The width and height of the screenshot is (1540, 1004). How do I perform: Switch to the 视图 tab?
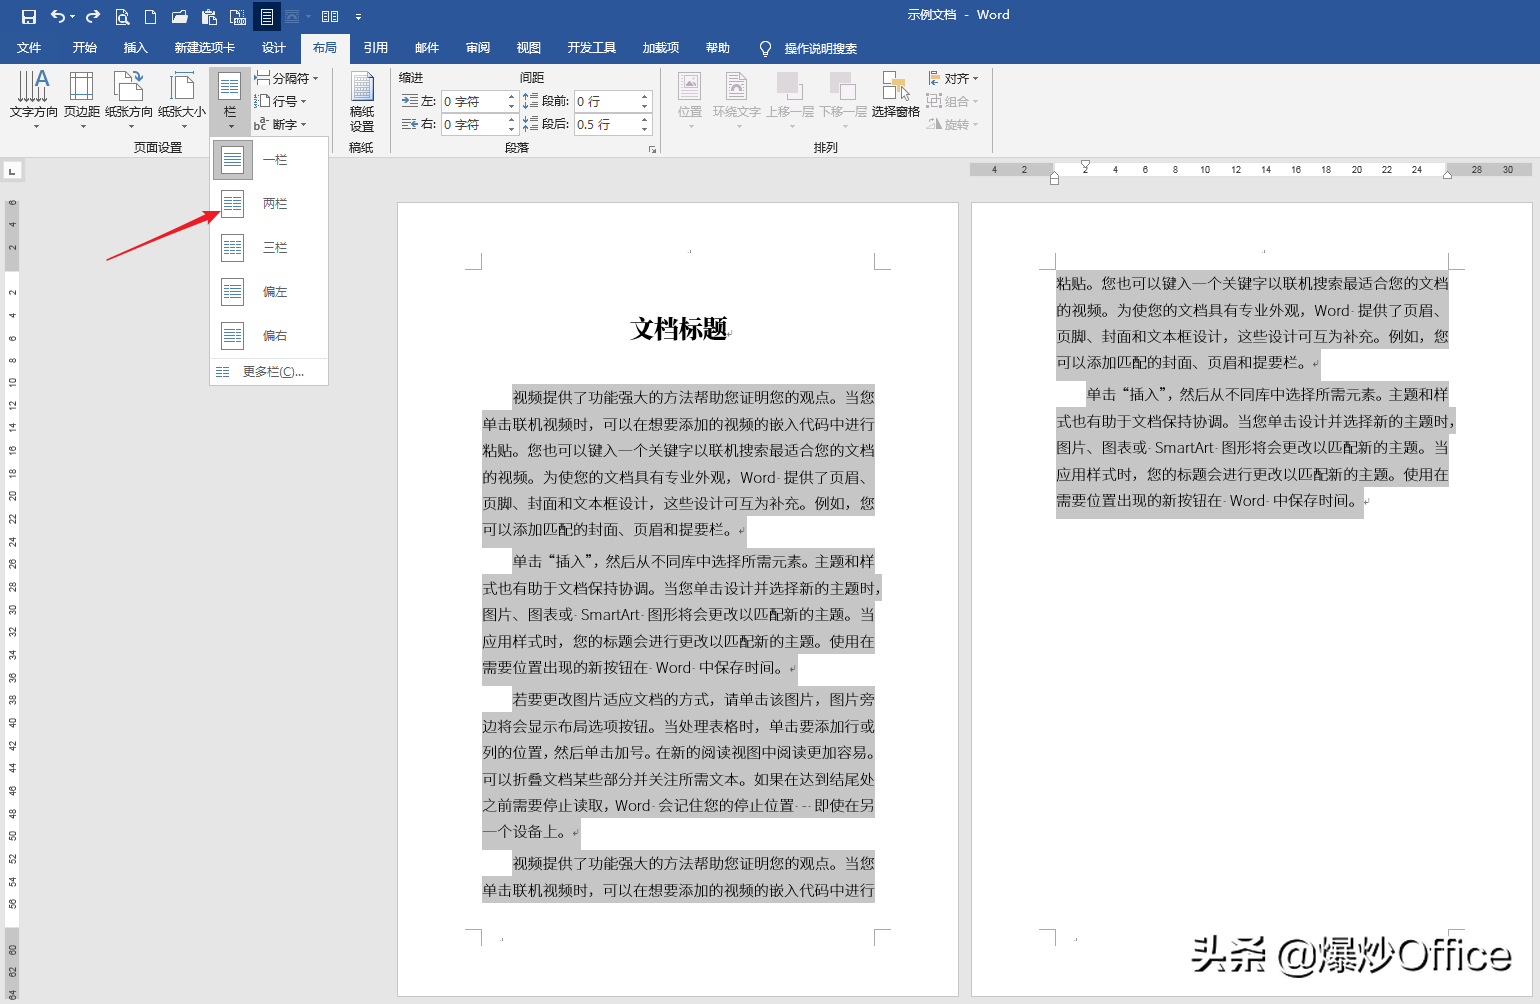tap(529, 48)
